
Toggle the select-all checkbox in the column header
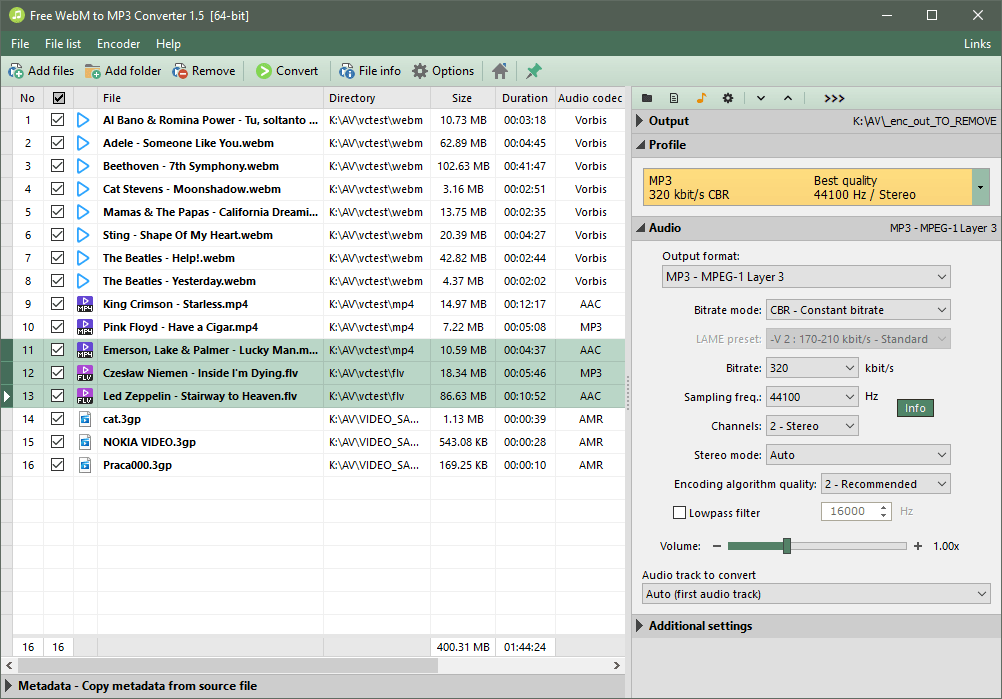coord(57,98)
